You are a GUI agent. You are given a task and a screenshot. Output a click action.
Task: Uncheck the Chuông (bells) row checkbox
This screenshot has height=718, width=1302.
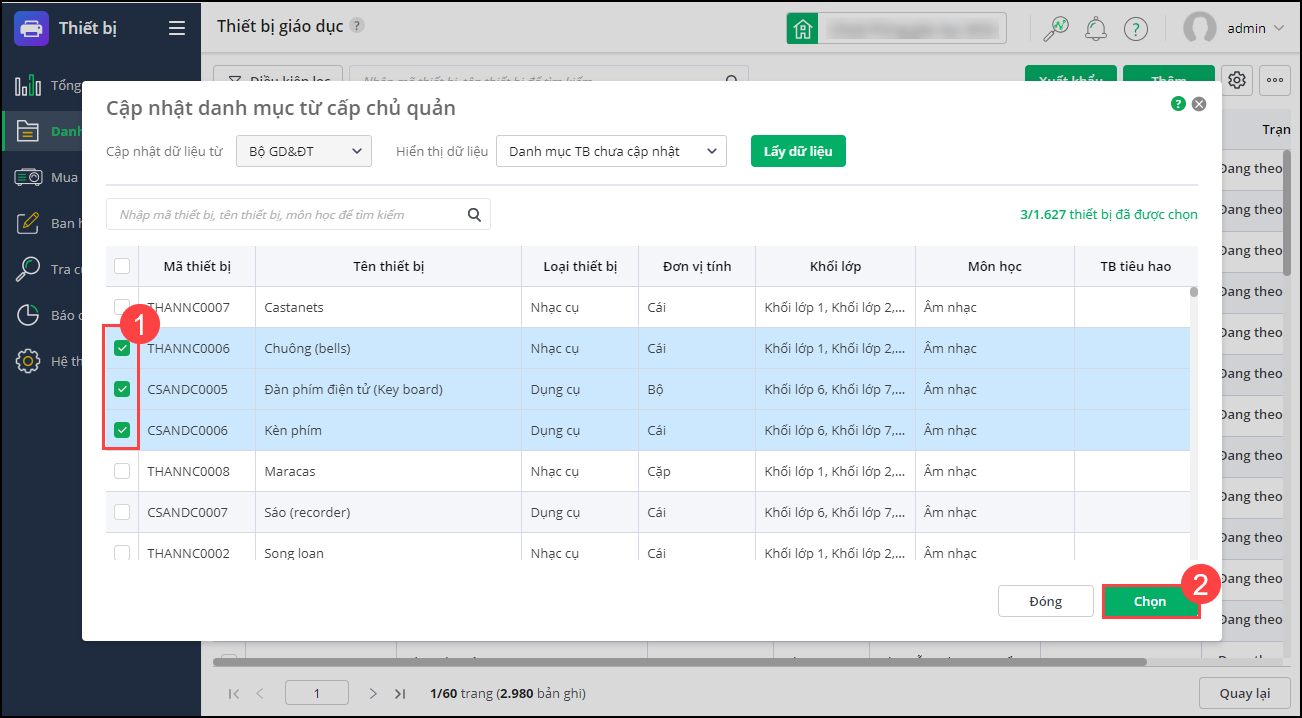pos(122,349)
